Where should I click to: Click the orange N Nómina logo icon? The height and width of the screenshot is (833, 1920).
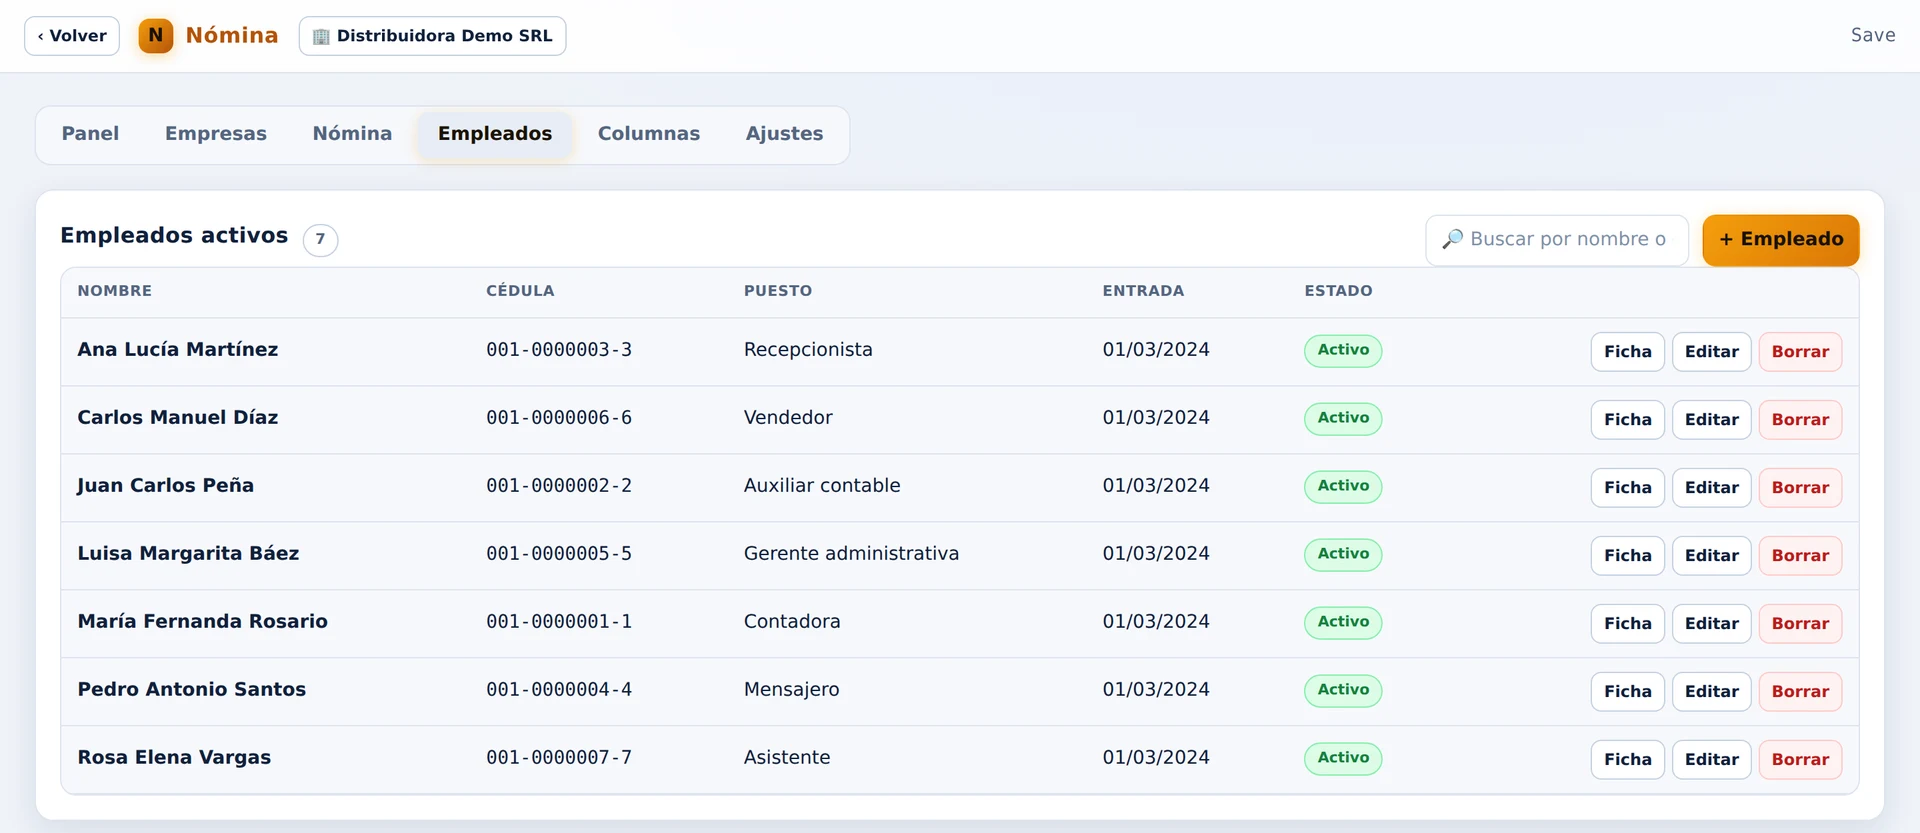coord(155,36)
